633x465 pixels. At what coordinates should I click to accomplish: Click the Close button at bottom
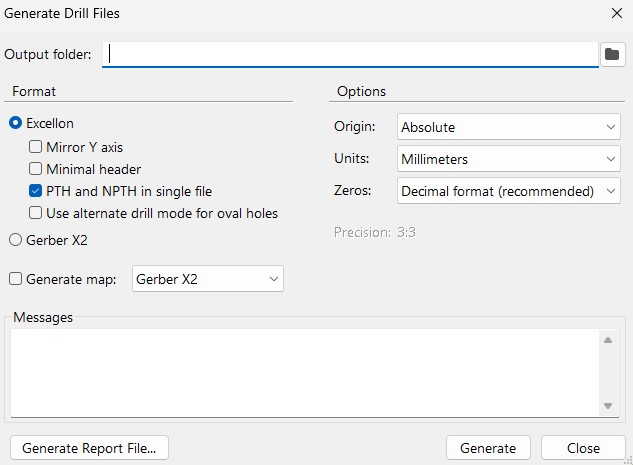pyautogui.click(x=583, y=448)
